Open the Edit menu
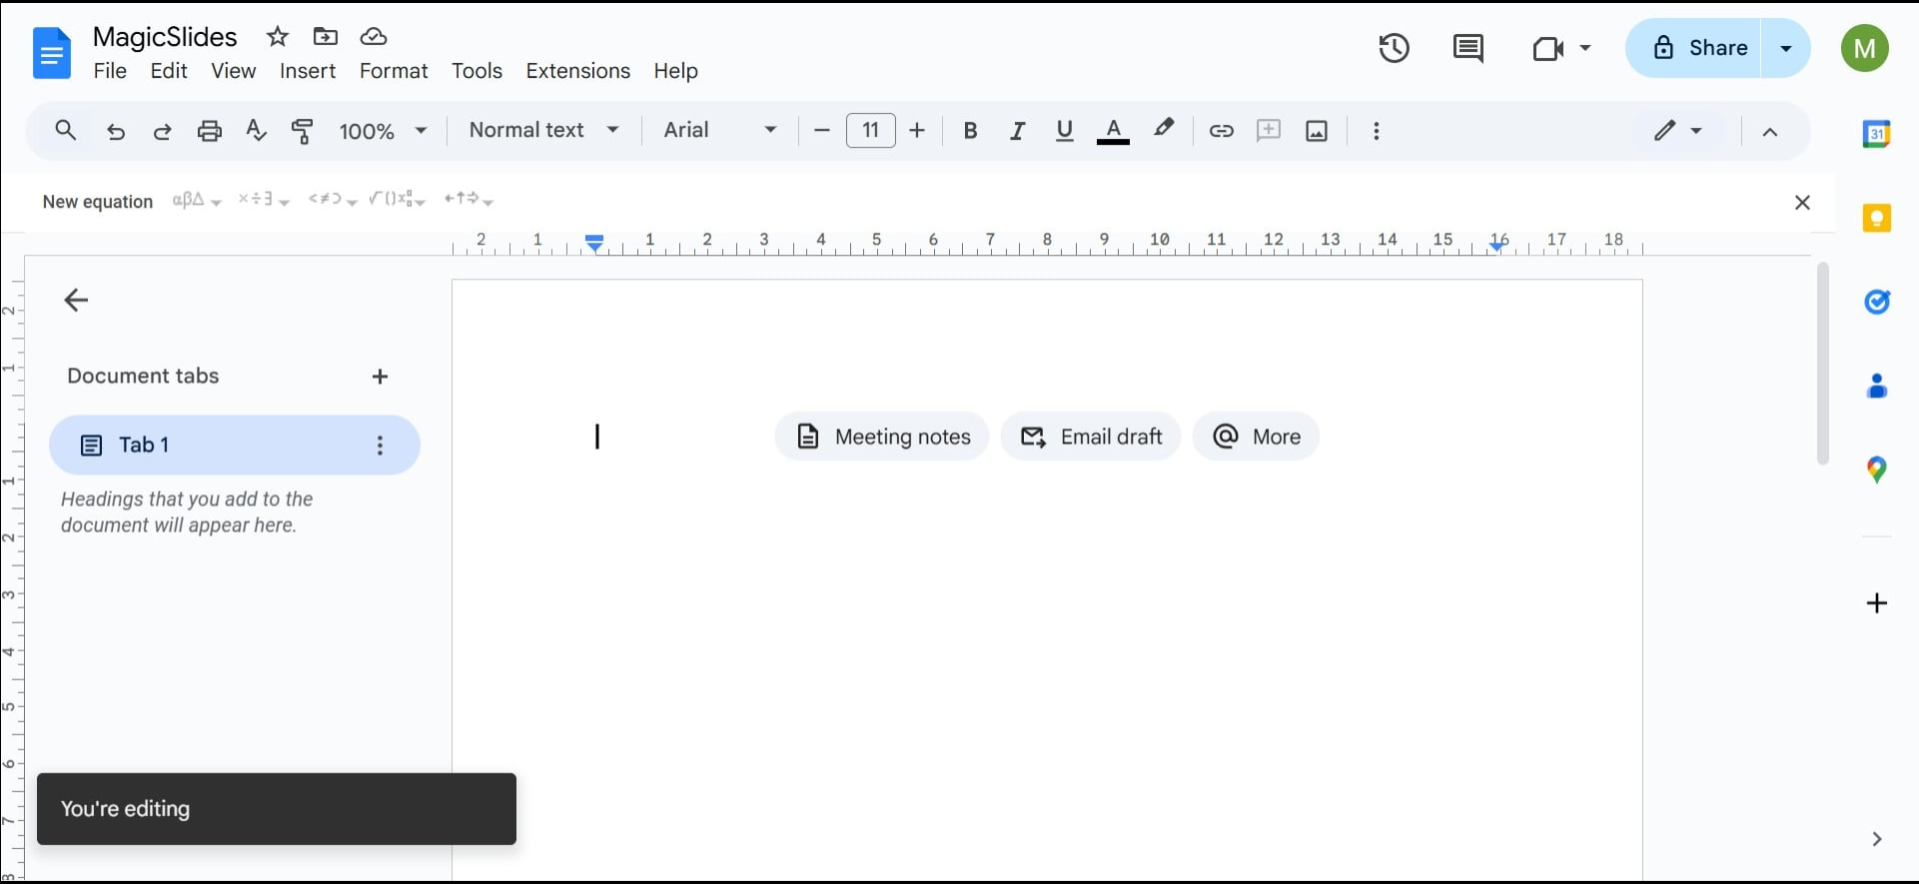Screen dimensions: 1919x884 click(x=169, y=71)
